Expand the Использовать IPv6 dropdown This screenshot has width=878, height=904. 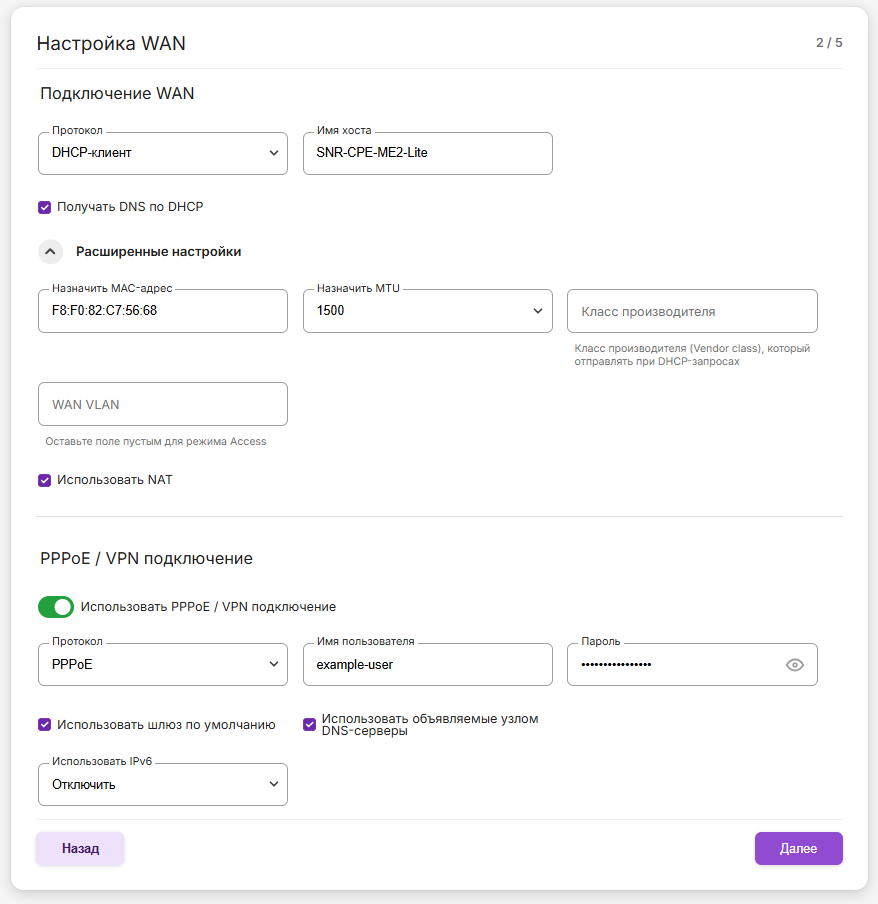163,785
